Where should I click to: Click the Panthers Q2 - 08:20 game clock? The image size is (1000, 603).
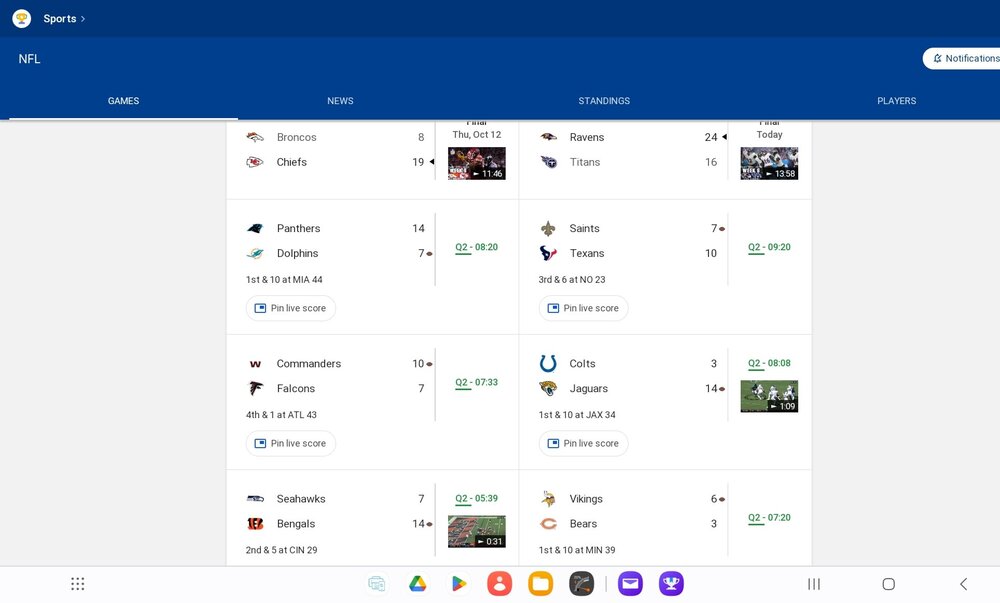pos(476,247)
